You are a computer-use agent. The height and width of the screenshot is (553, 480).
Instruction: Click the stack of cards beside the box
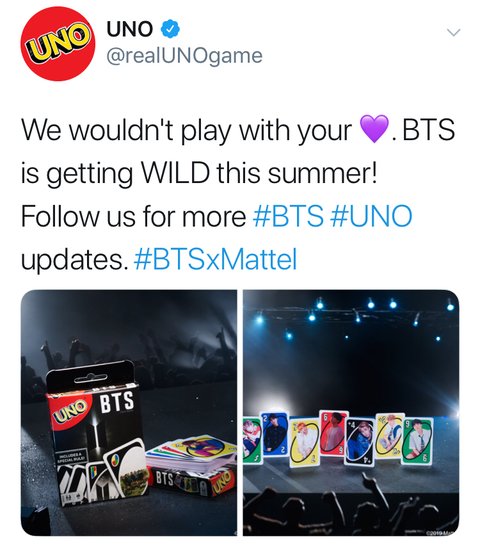[192, 451]
